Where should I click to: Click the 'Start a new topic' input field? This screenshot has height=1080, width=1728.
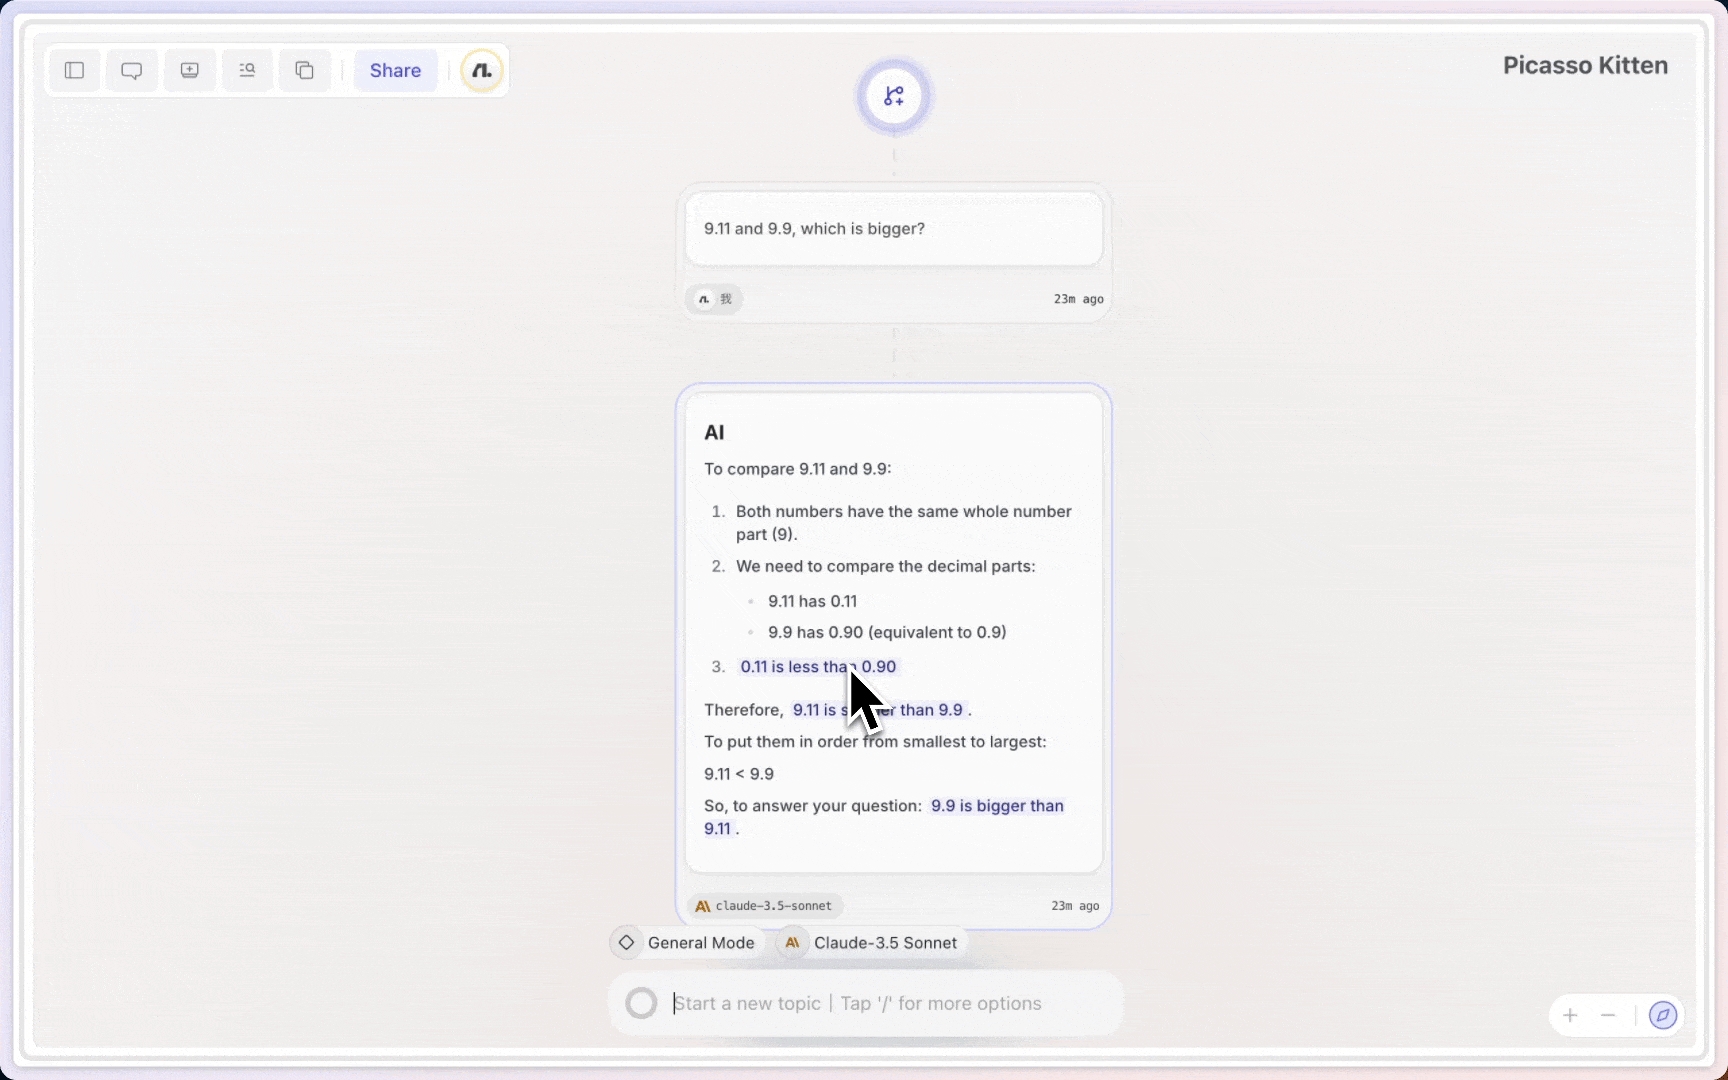(x=880, y=1003)
